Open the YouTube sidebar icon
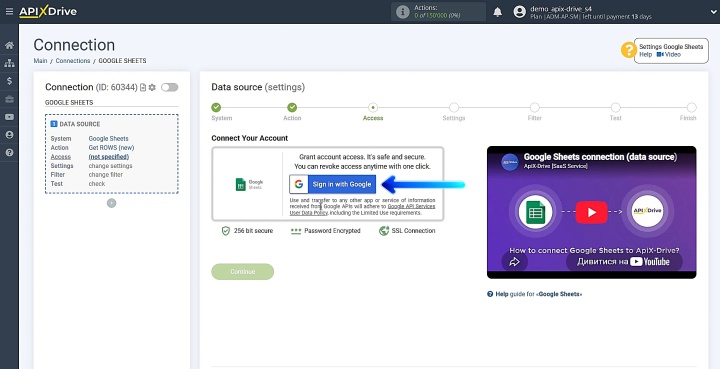This screenshot has width=720, height=369. [x=9, y=117]
